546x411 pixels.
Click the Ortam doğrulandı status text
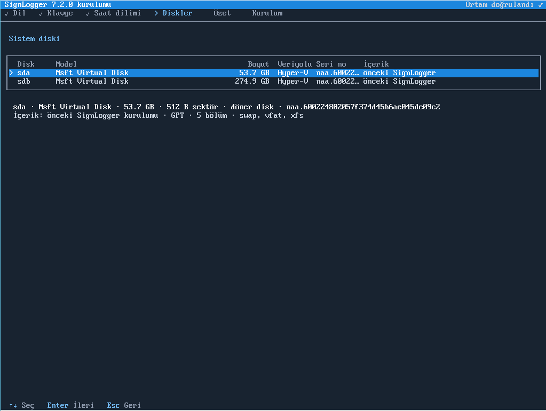[x=499, y=5]
